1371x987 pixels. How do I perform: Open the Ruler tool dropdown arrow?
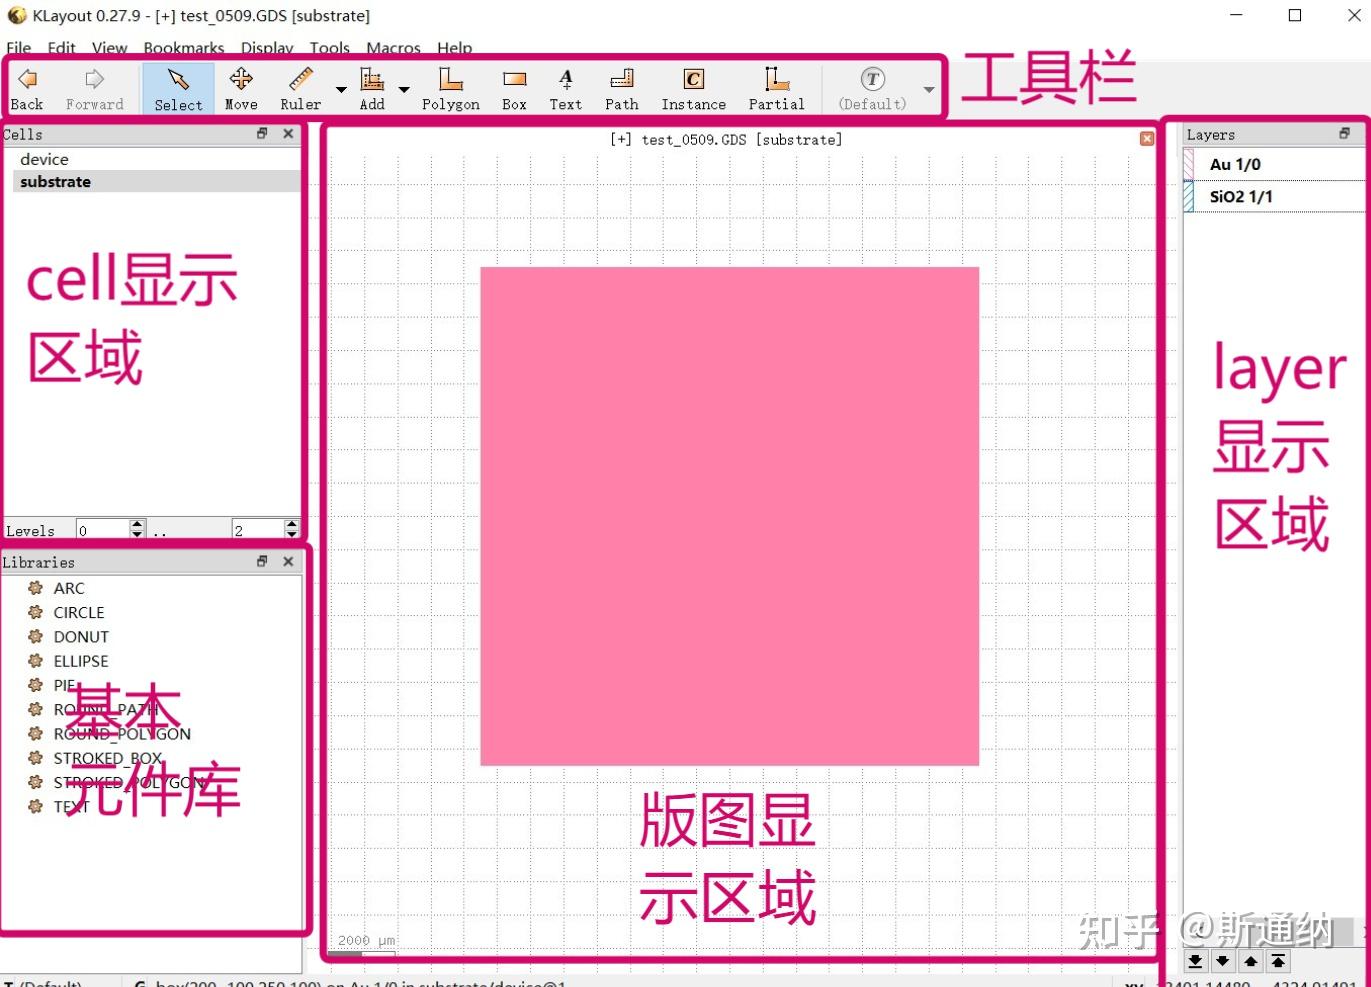coord(339,90)
